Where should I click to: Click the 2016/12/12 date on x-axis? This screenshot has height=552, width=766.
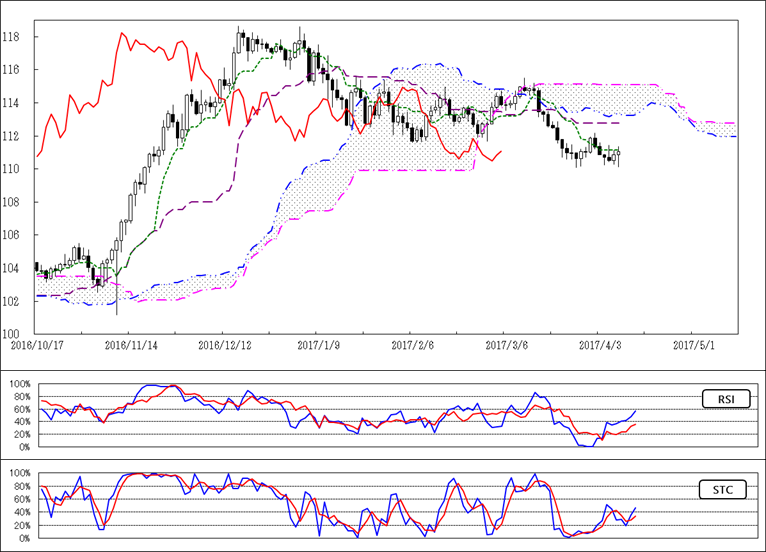click(x=222, y=344)
